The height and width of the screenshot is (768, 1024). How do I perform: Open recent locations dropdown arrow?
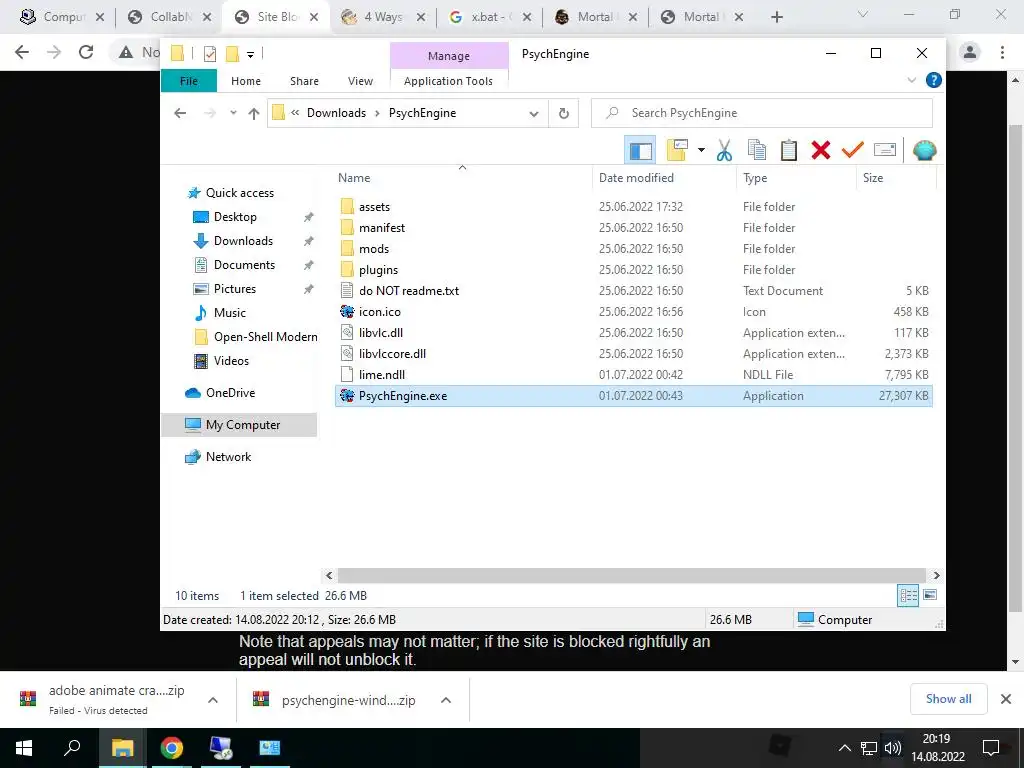(233, 113)
